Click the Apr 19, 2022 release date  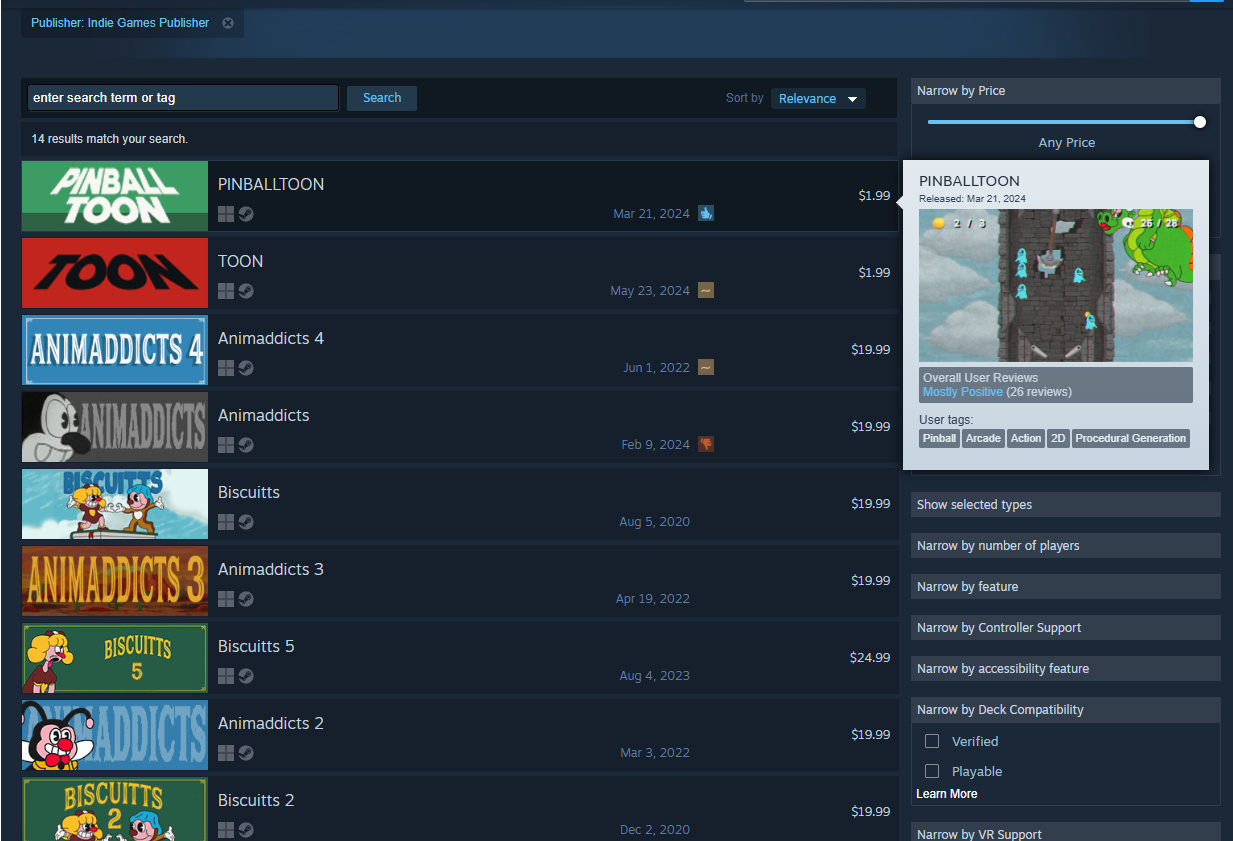(653, 599)
